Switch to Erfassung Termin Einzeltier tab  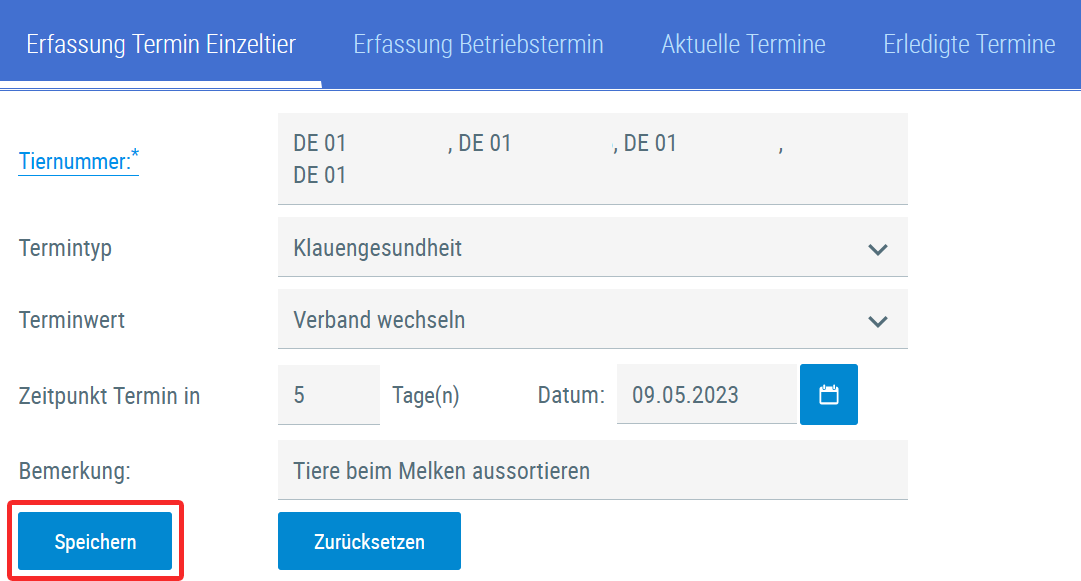(161, 44)
